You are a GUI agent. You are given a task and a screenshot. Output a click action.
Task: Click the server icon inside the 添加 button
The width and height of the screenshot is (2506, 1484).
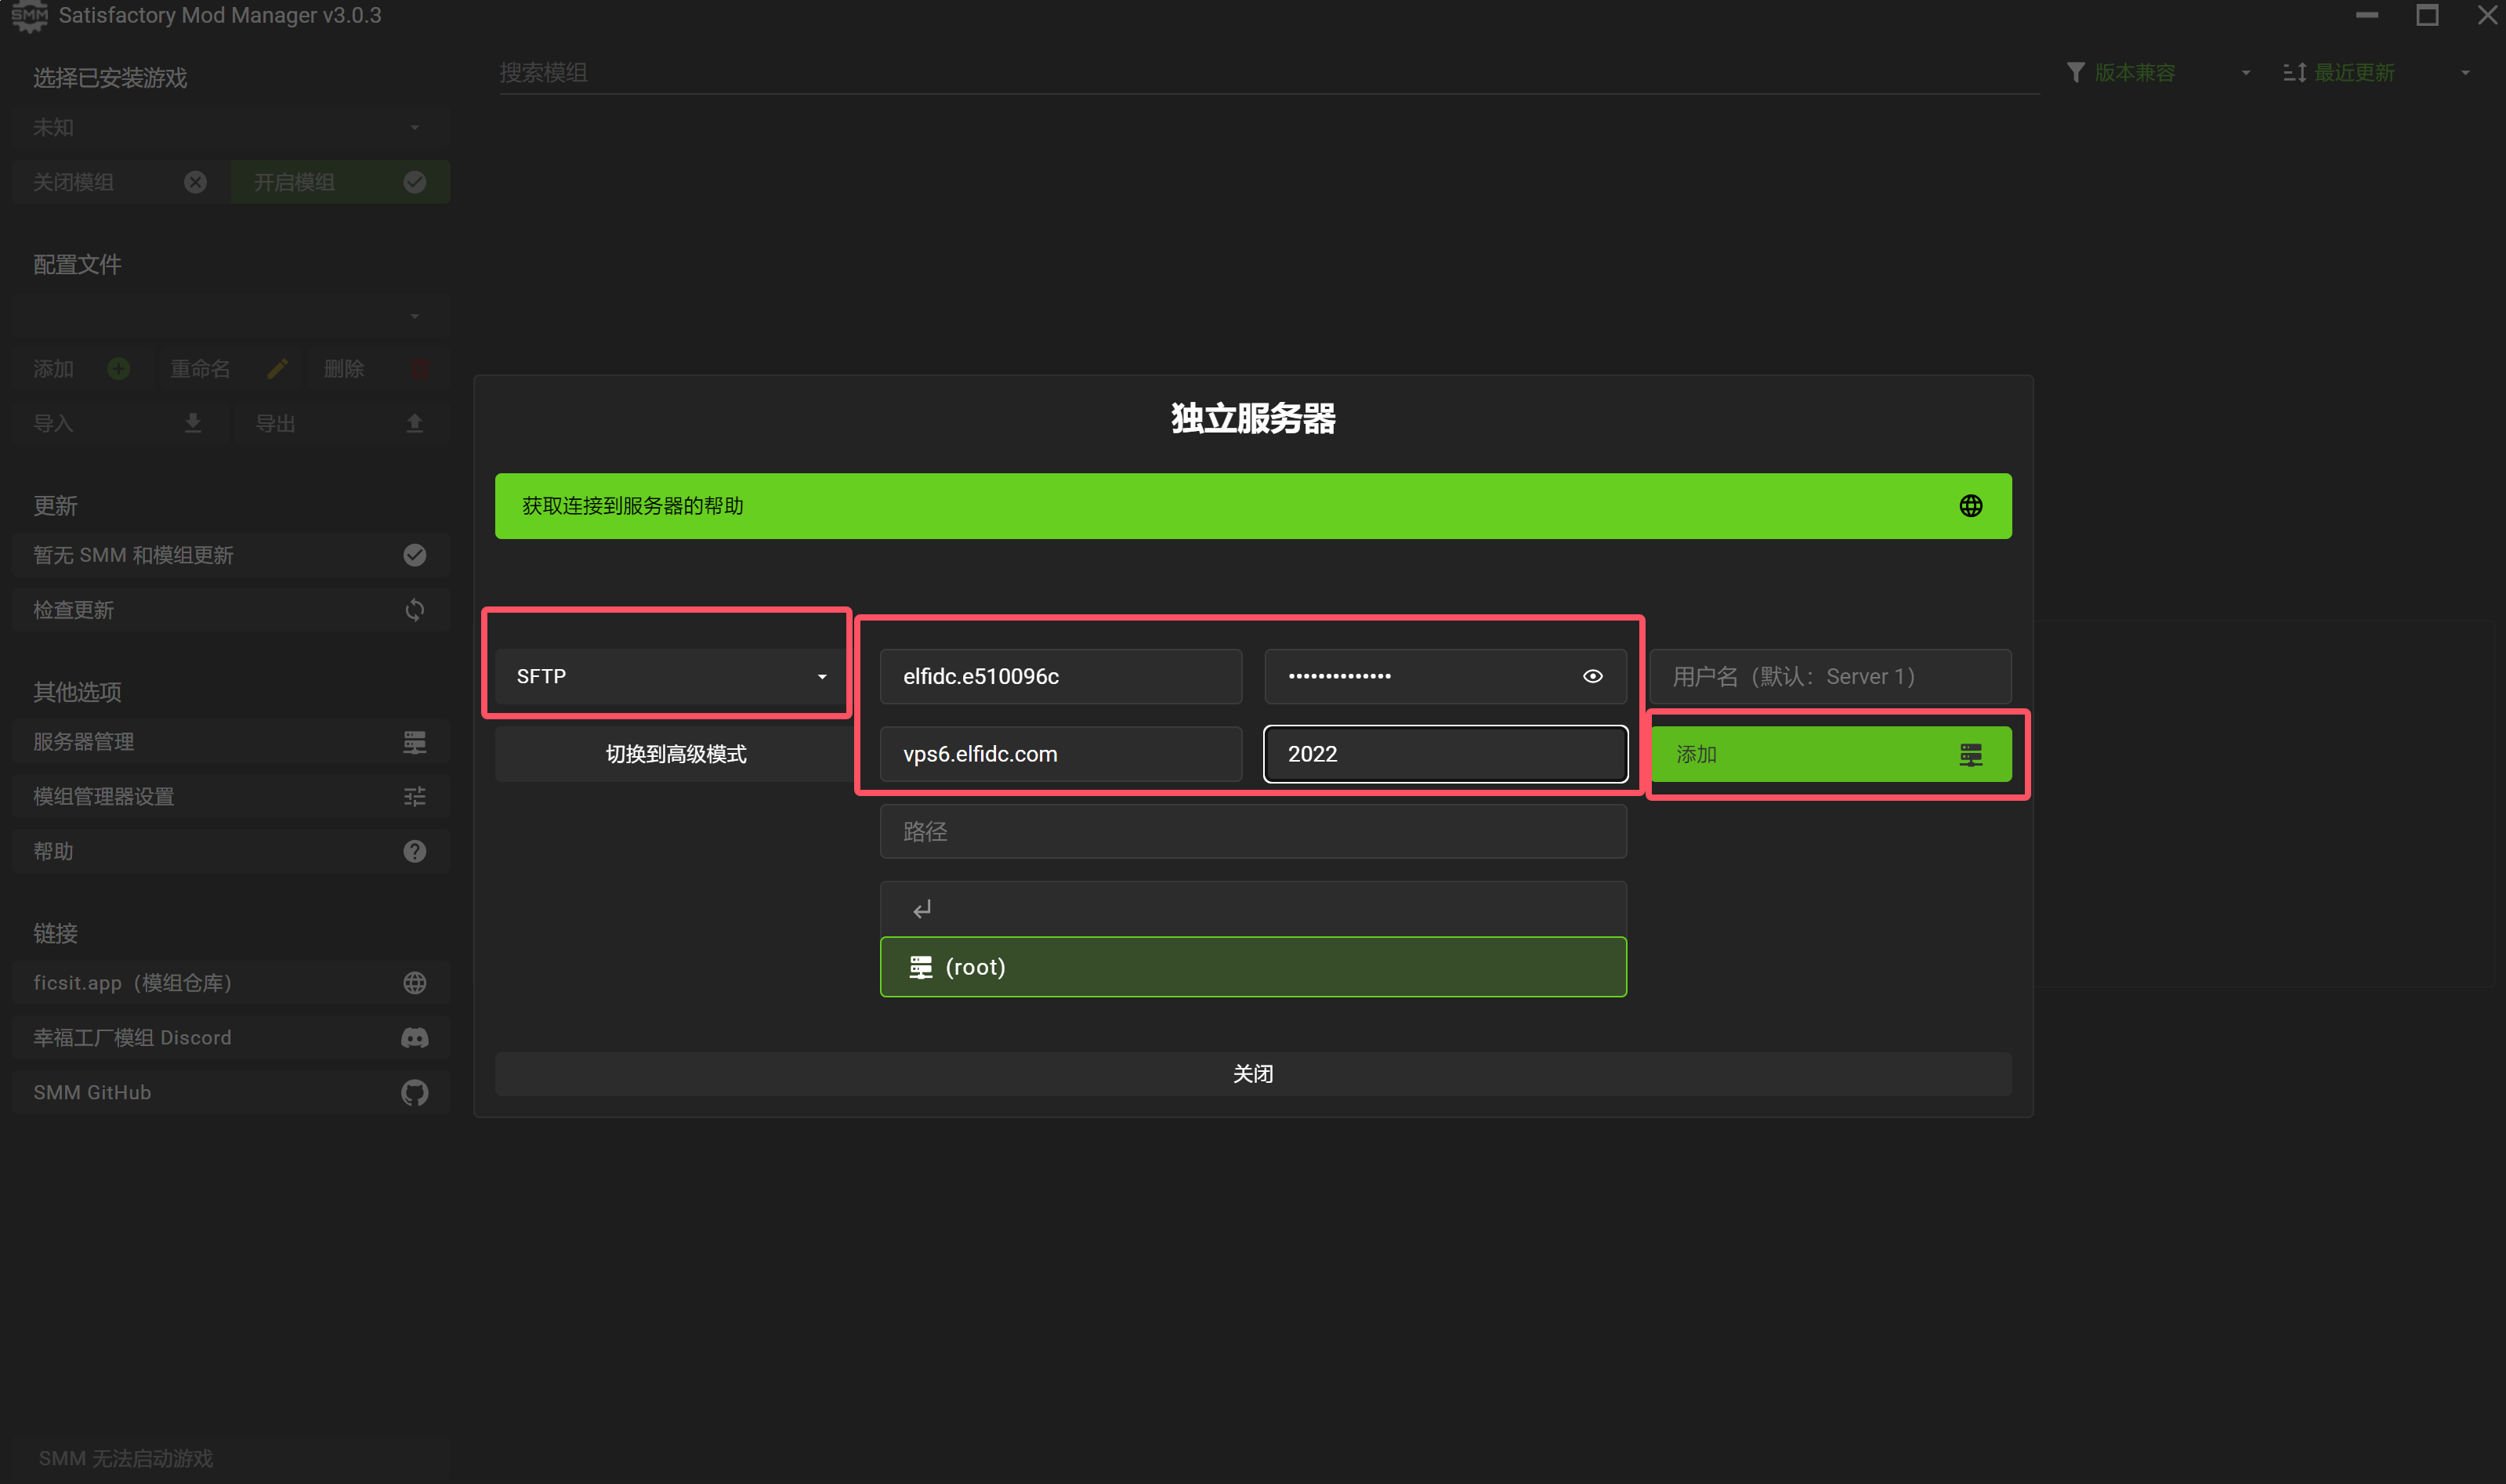pyautogui.click(x=1970, y=754)
